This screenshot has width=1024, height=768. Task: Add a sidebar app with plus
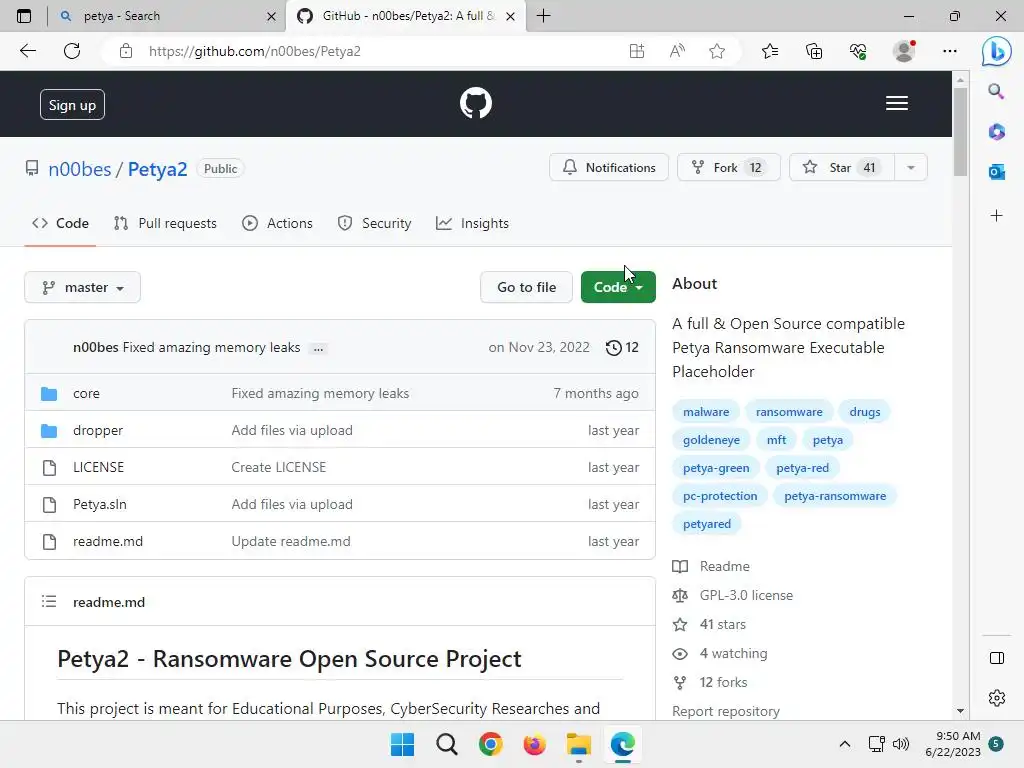(996, 216)
